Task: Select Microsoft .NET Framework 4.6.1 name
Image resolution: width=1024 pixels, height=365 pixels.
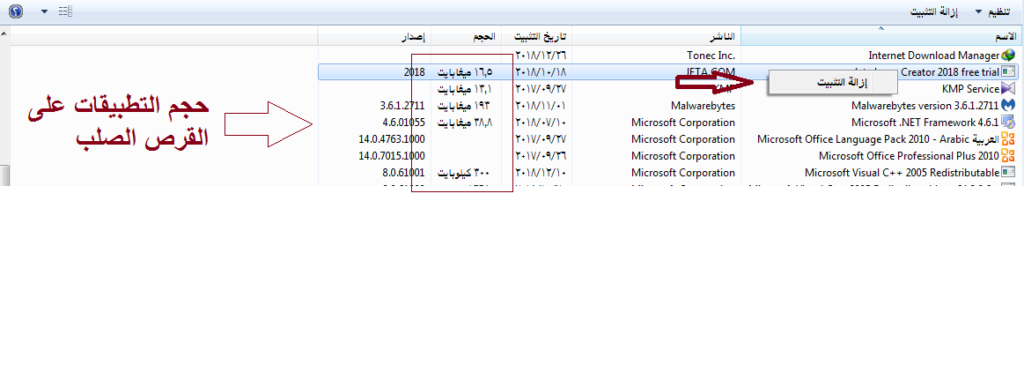Action: coord(925,122)
